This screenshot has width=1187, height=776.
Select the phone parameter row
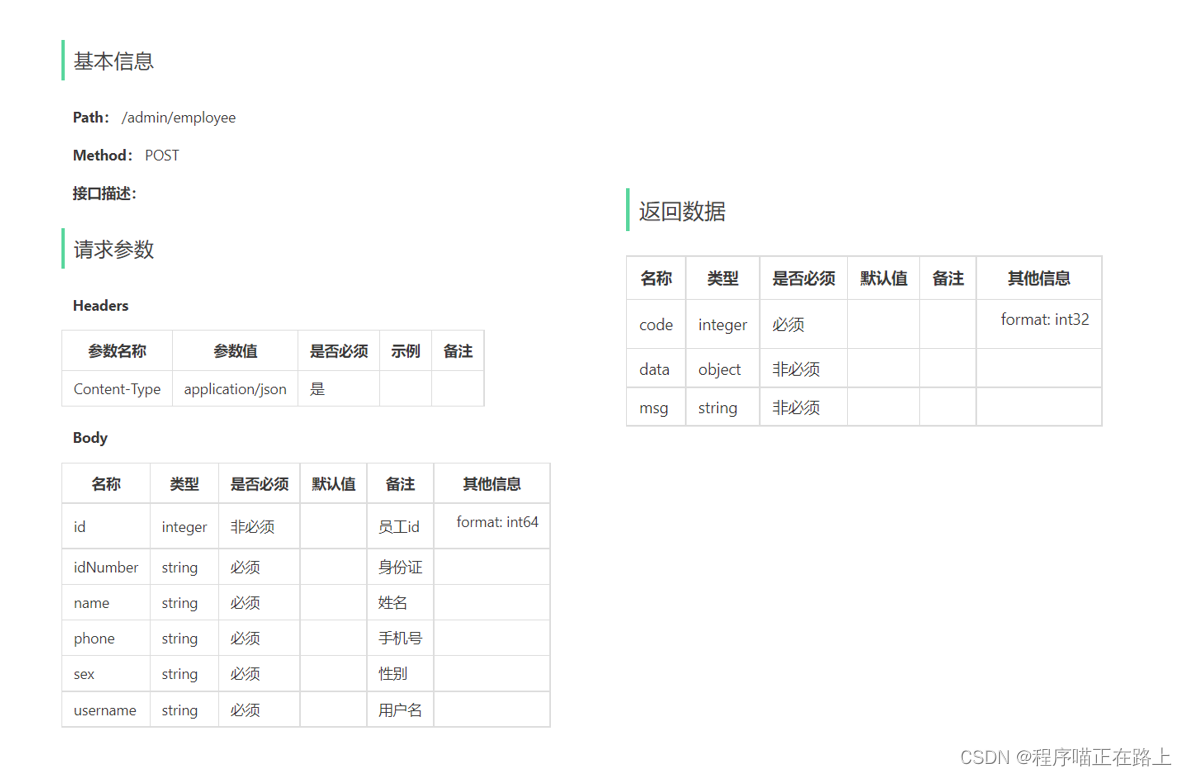tap(94, 638)
